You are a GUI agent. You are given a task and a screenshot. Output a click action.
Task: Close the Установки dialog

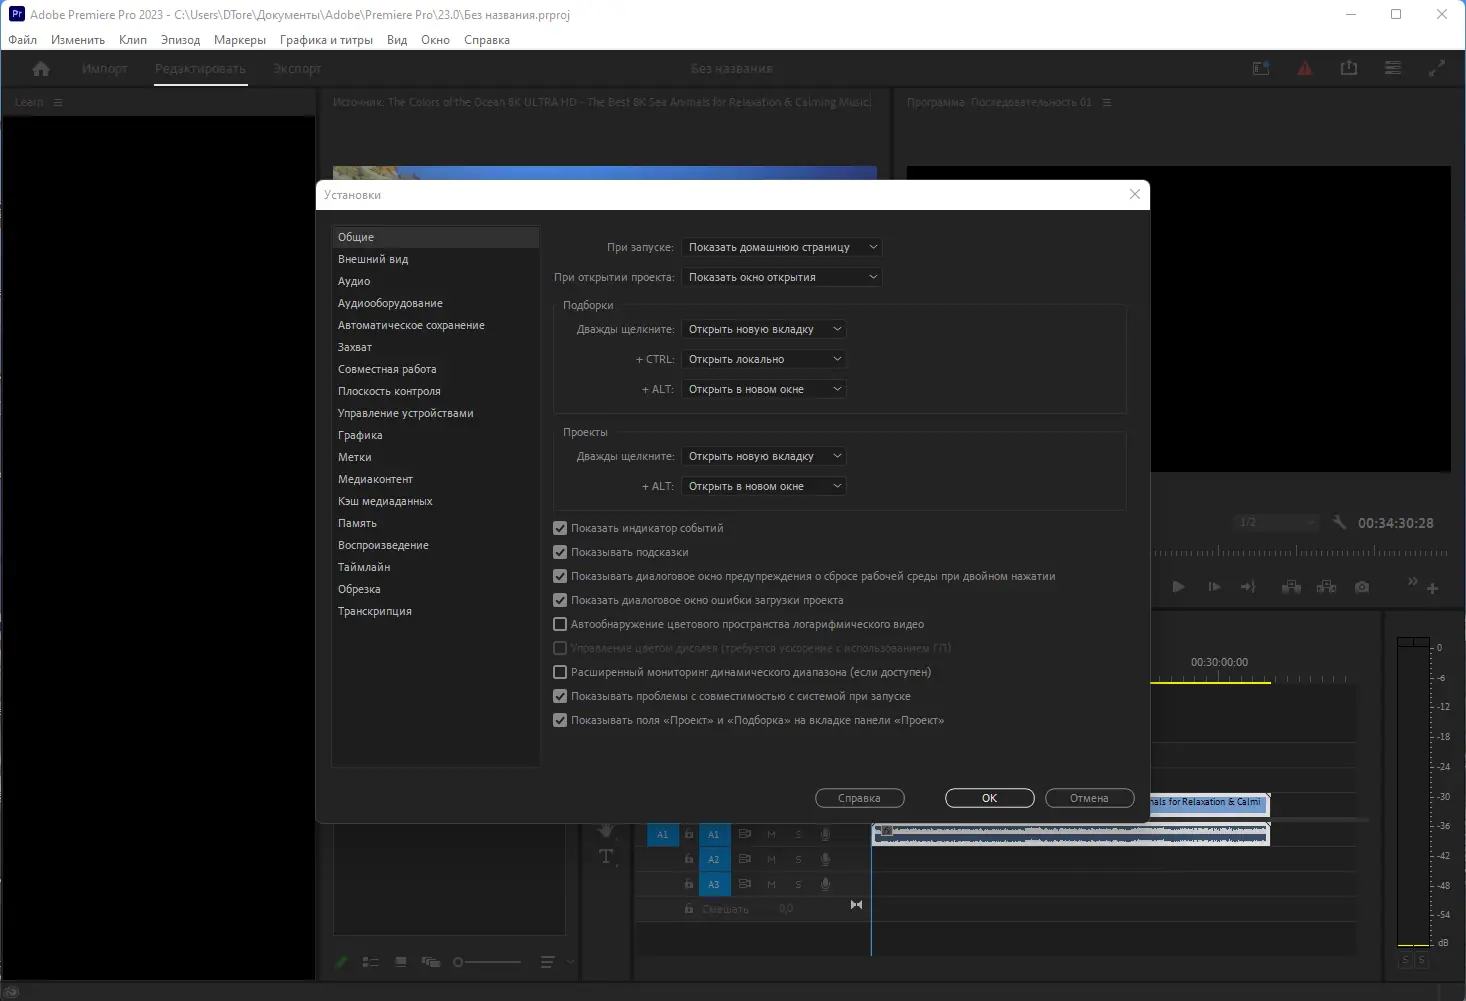1134,194
